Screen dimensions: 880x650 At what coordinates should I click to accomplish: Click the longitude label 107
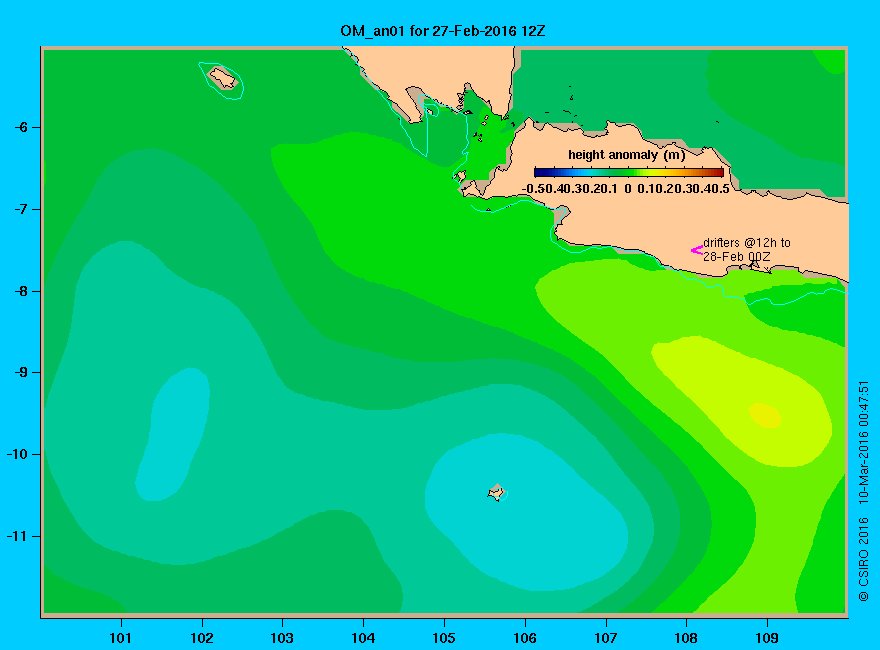coord(606,638)
